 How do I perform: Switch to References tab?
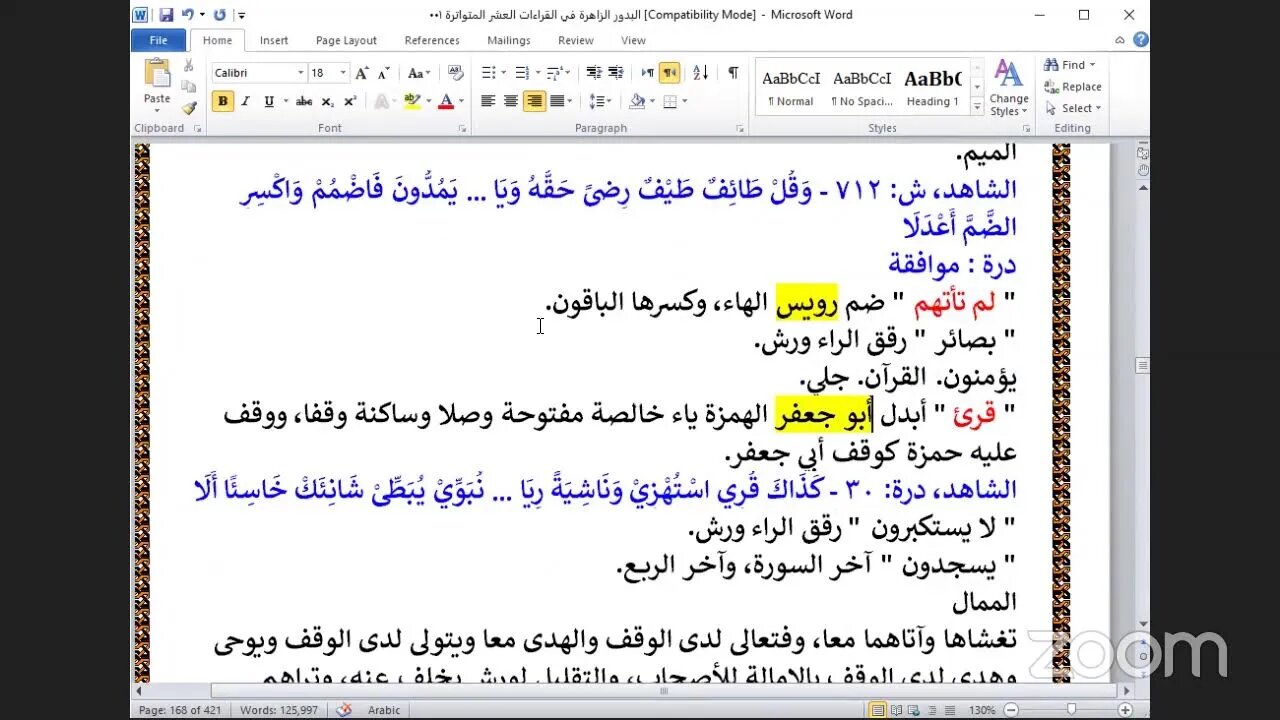[432, 40]
